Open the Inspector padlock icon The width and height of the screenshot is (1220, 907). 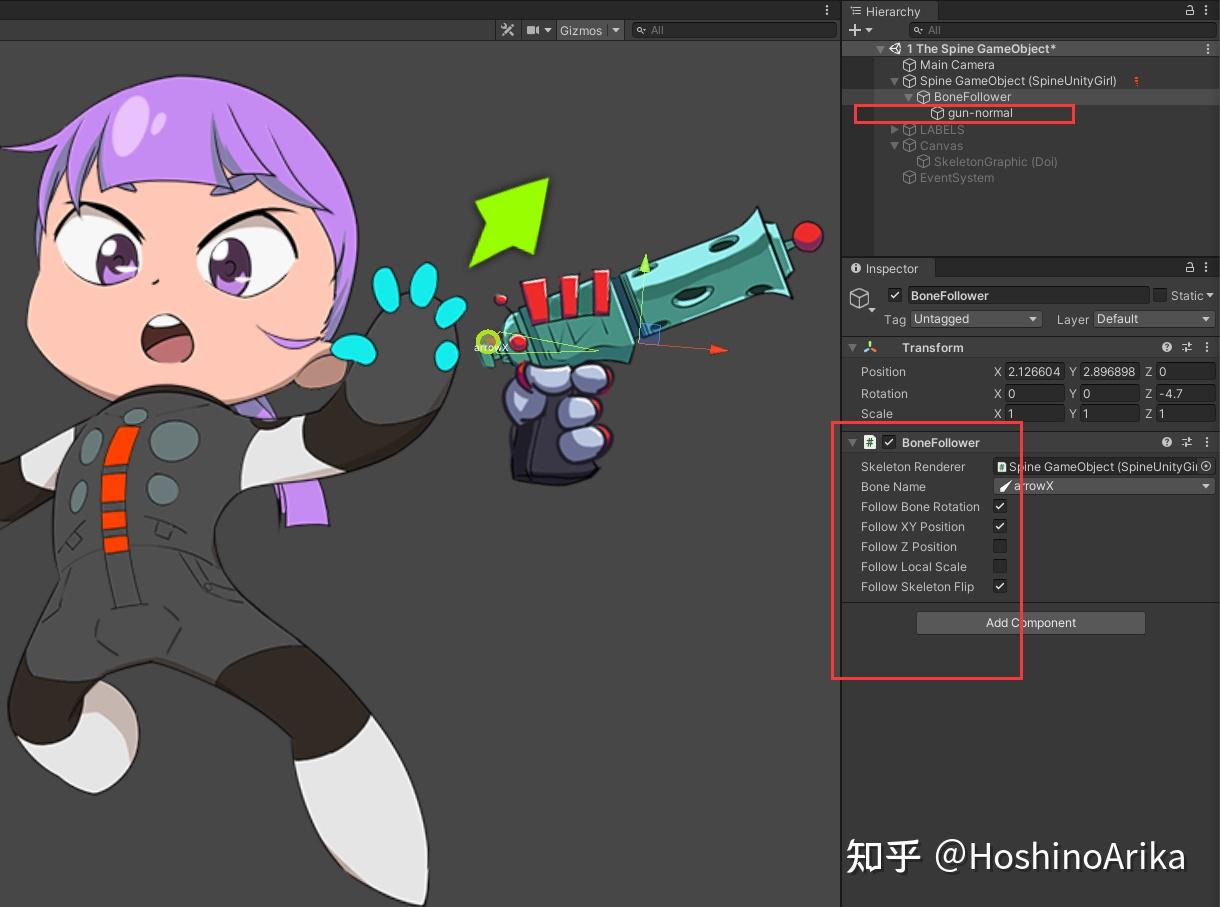coord(1188,267)
